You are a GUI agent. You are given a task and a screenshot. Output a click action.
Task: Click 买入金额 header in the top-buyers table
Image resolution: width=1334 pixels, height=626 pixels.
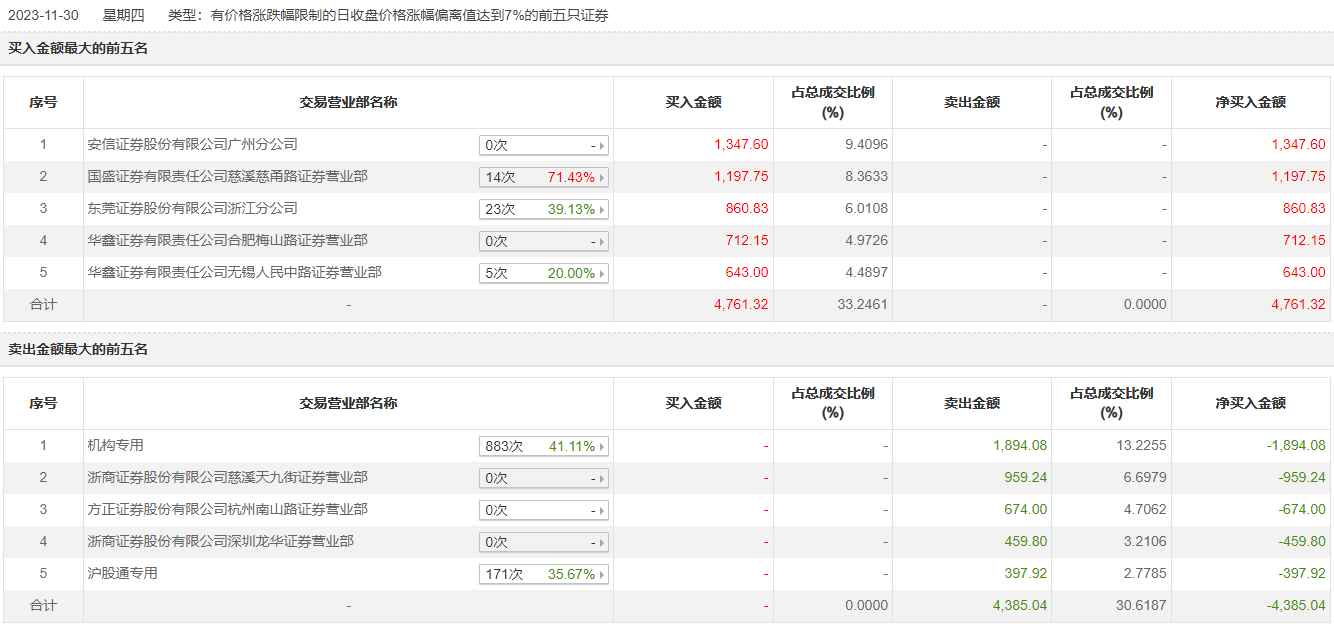[x=693, y=102]
